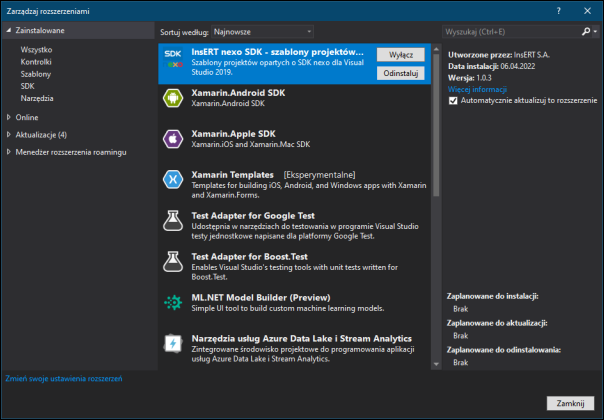
Task: Expand the Online category
Action: (27, 117)
